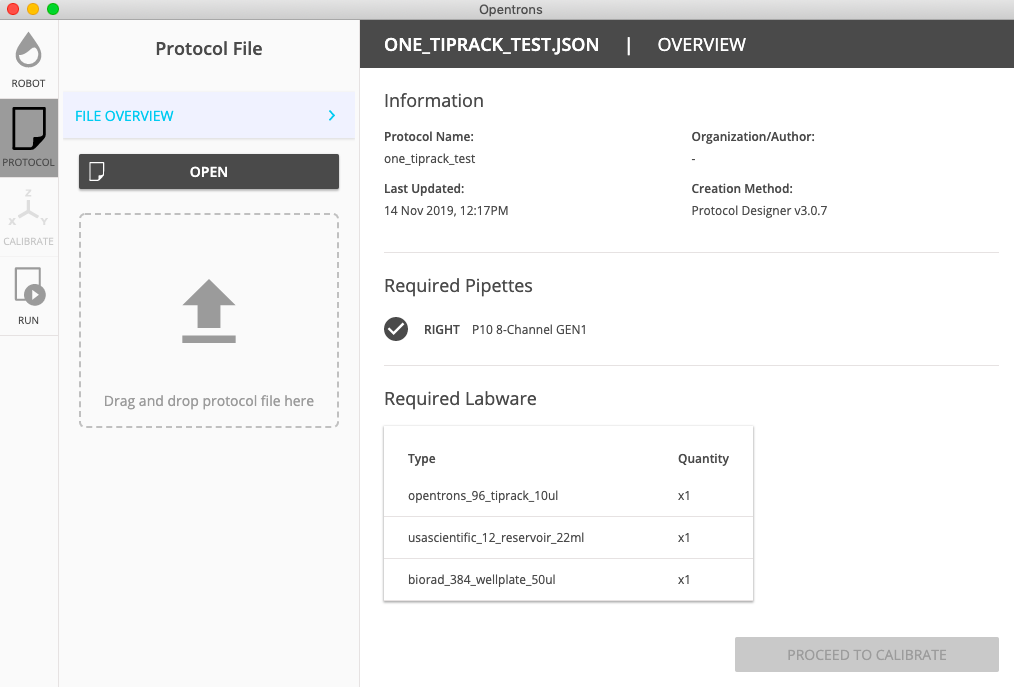The height and width of the screenshot is (687, 1014).
Task: Click the date 14 Nov 2019, 12:17PM
Action: [x=446, y=211]
